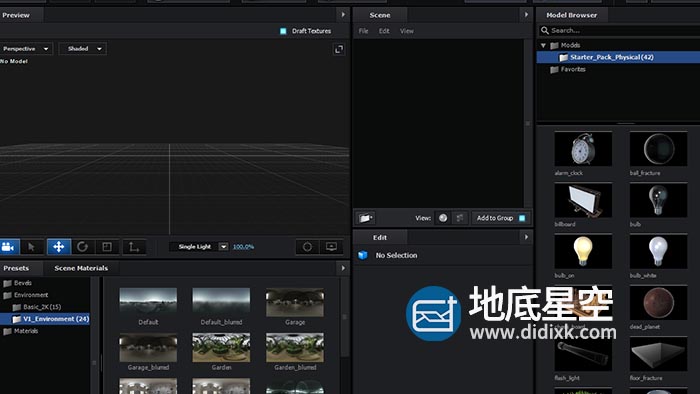Open the Shaded display mode dropdown
700x394 pixels.
coord(83,49)
